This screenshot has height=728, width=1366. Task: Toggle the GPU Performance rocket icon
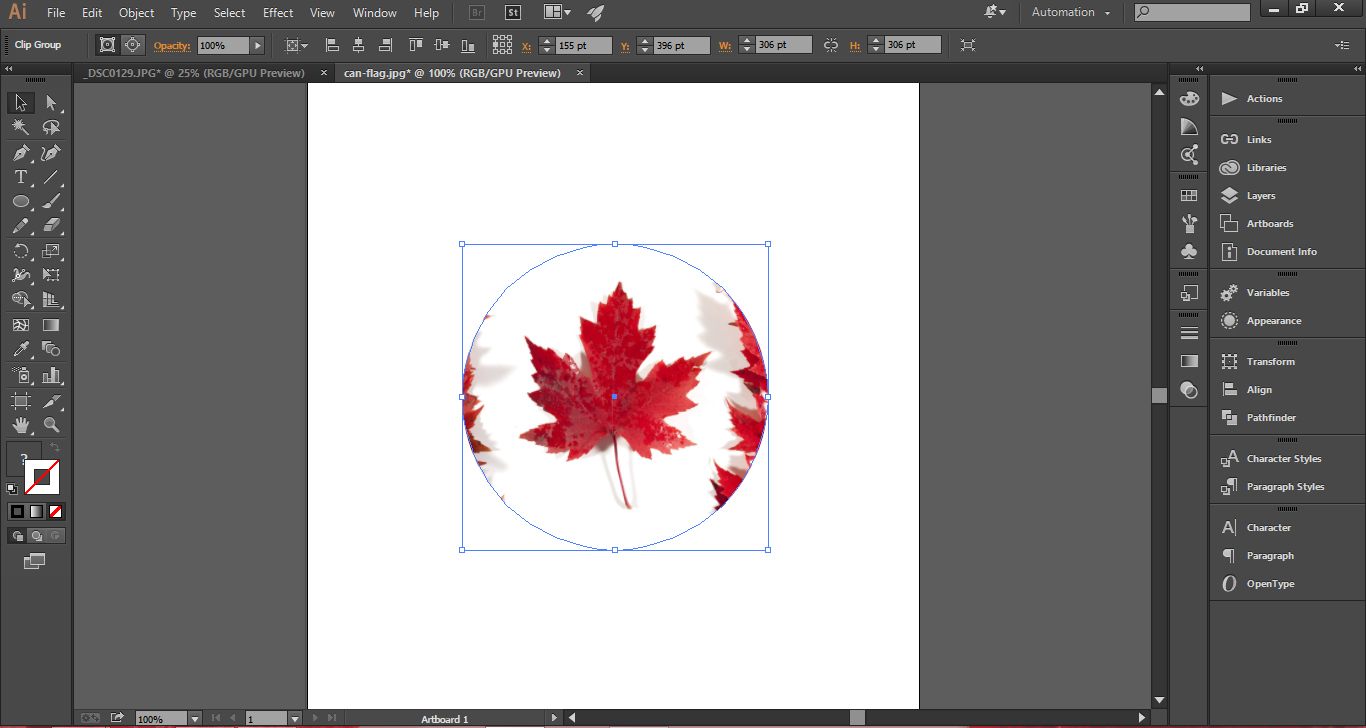click(596, 13)
